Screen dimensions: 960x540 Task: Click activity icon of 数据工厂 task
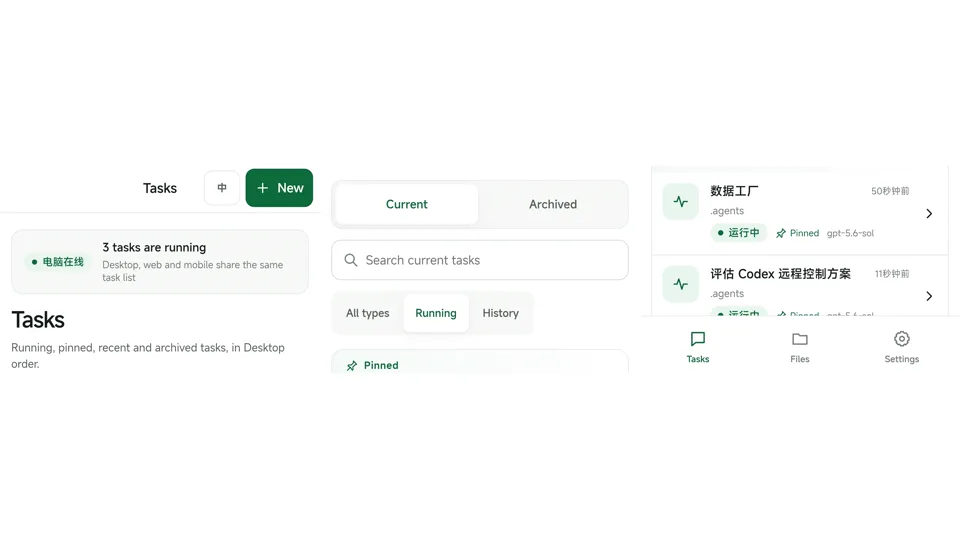pos(681,201)
